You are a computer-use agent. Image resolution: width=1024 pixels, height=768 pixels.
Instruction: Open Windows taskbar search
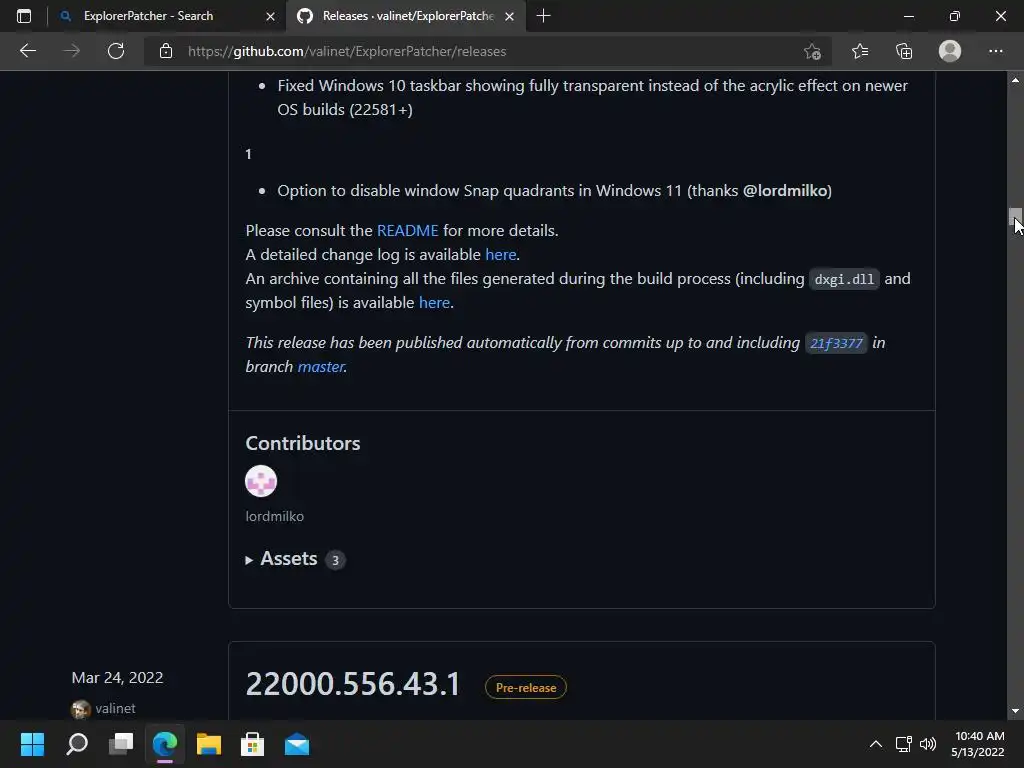(x=77, y=744)
